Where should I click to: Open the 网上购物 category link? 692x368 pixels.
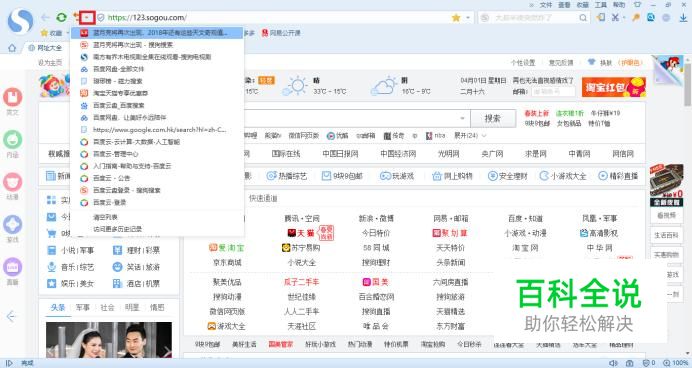point(452,176)
